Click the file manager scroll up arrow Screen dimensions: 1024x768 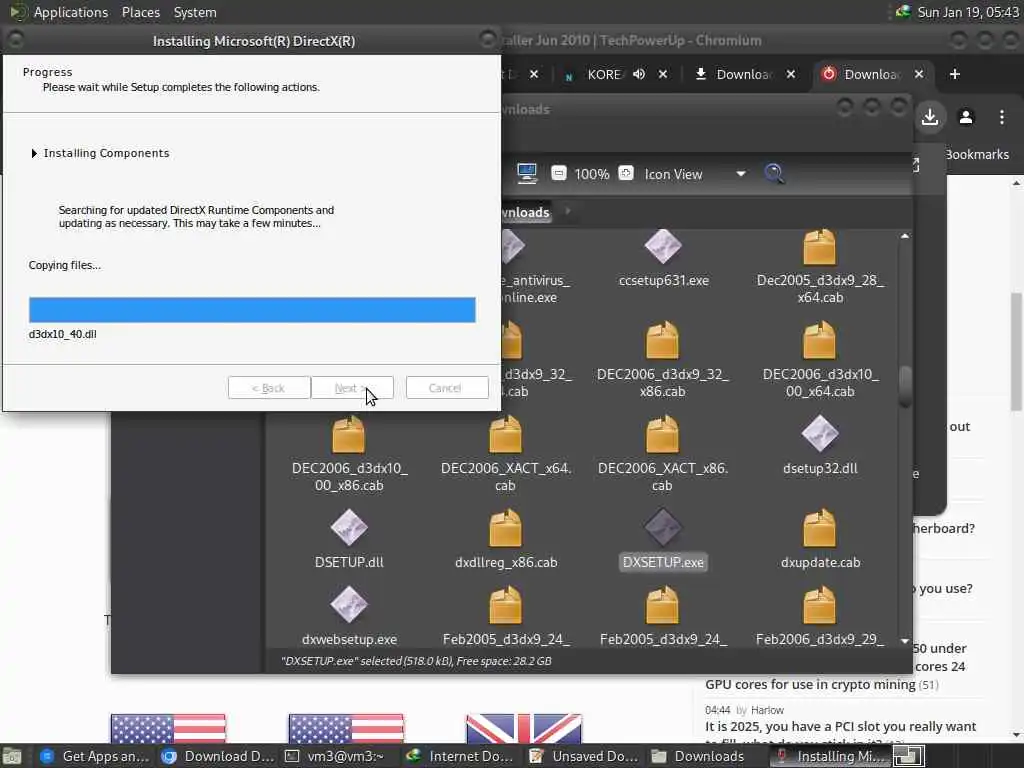click(x=904, y=236)
